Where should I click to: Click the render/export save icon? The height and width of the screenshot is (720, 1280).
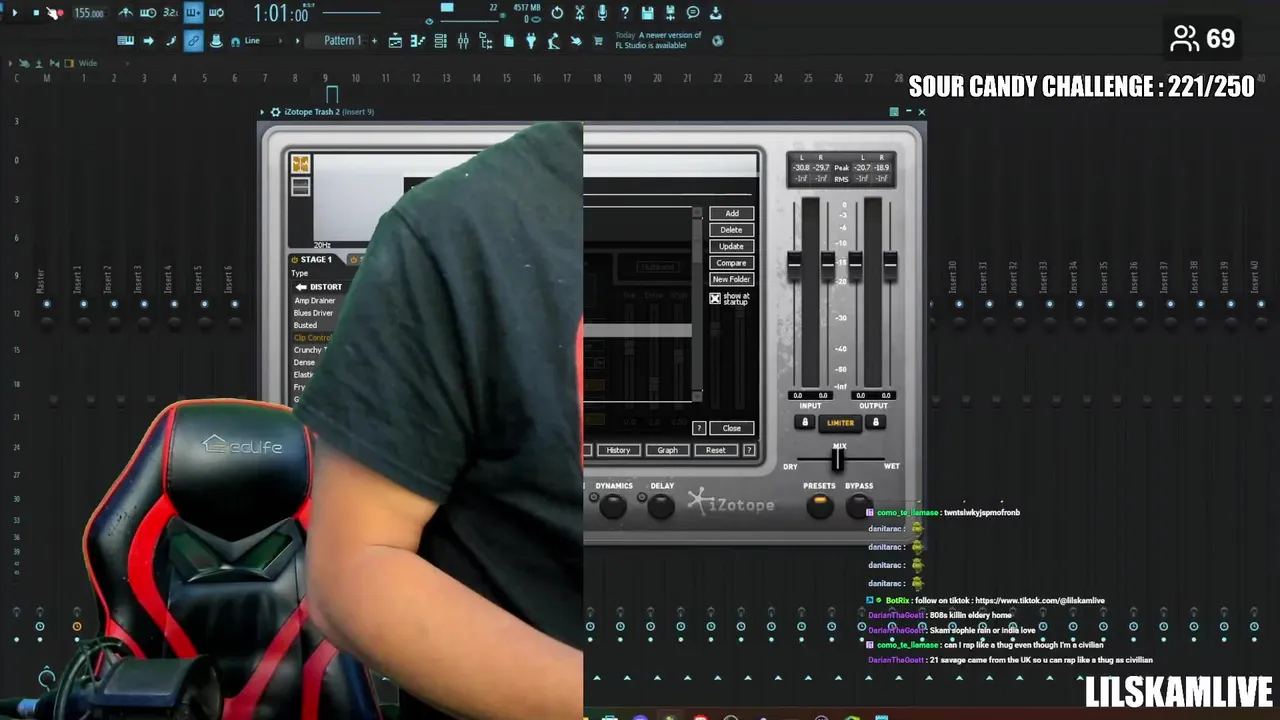670,13
